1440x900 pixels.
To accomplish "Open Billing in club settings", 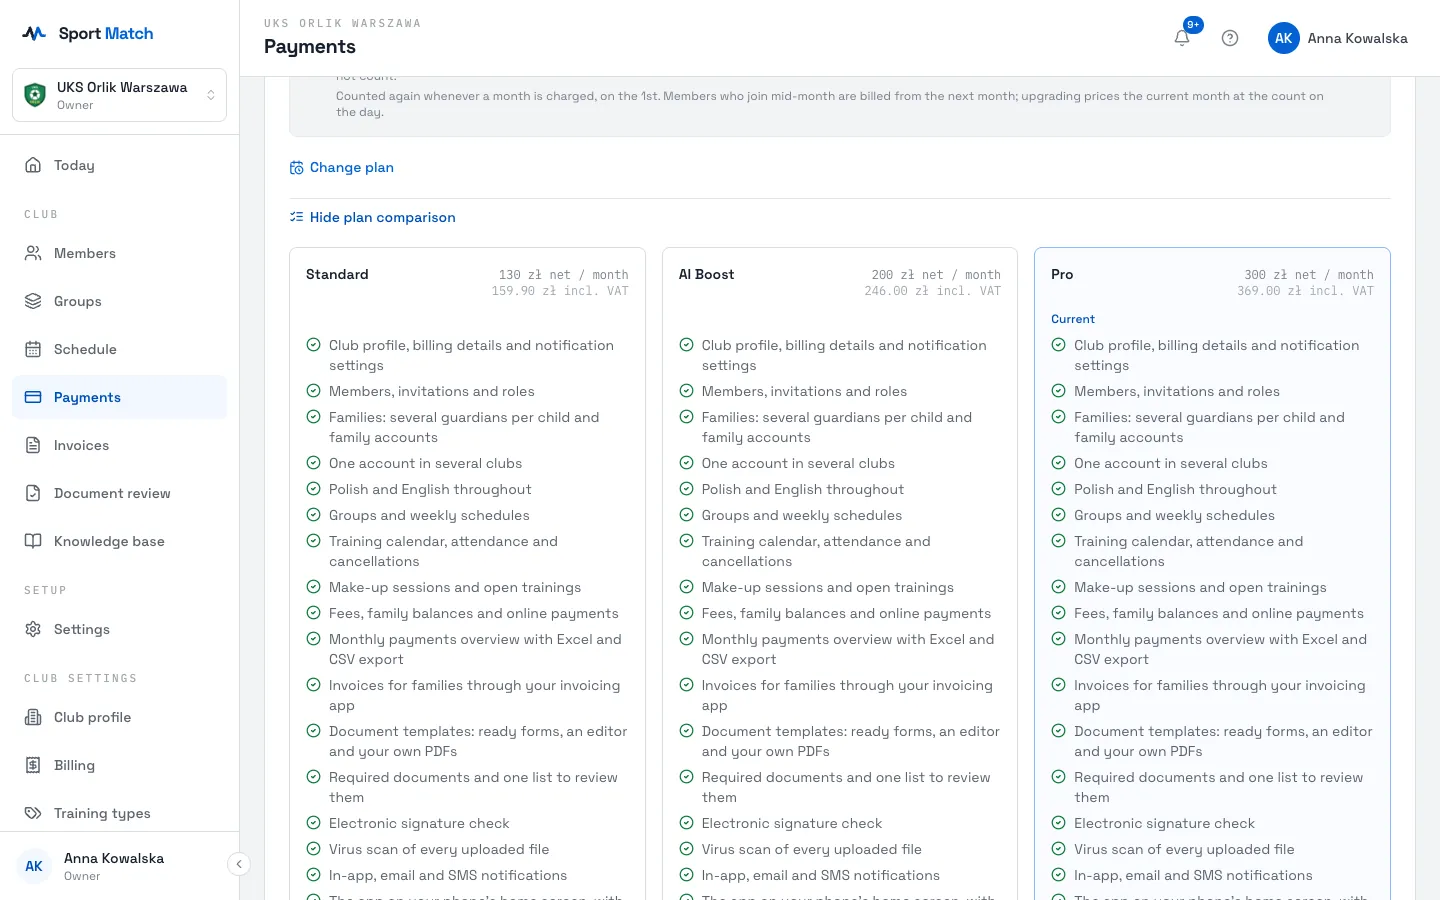I will (x=119, y=765).
